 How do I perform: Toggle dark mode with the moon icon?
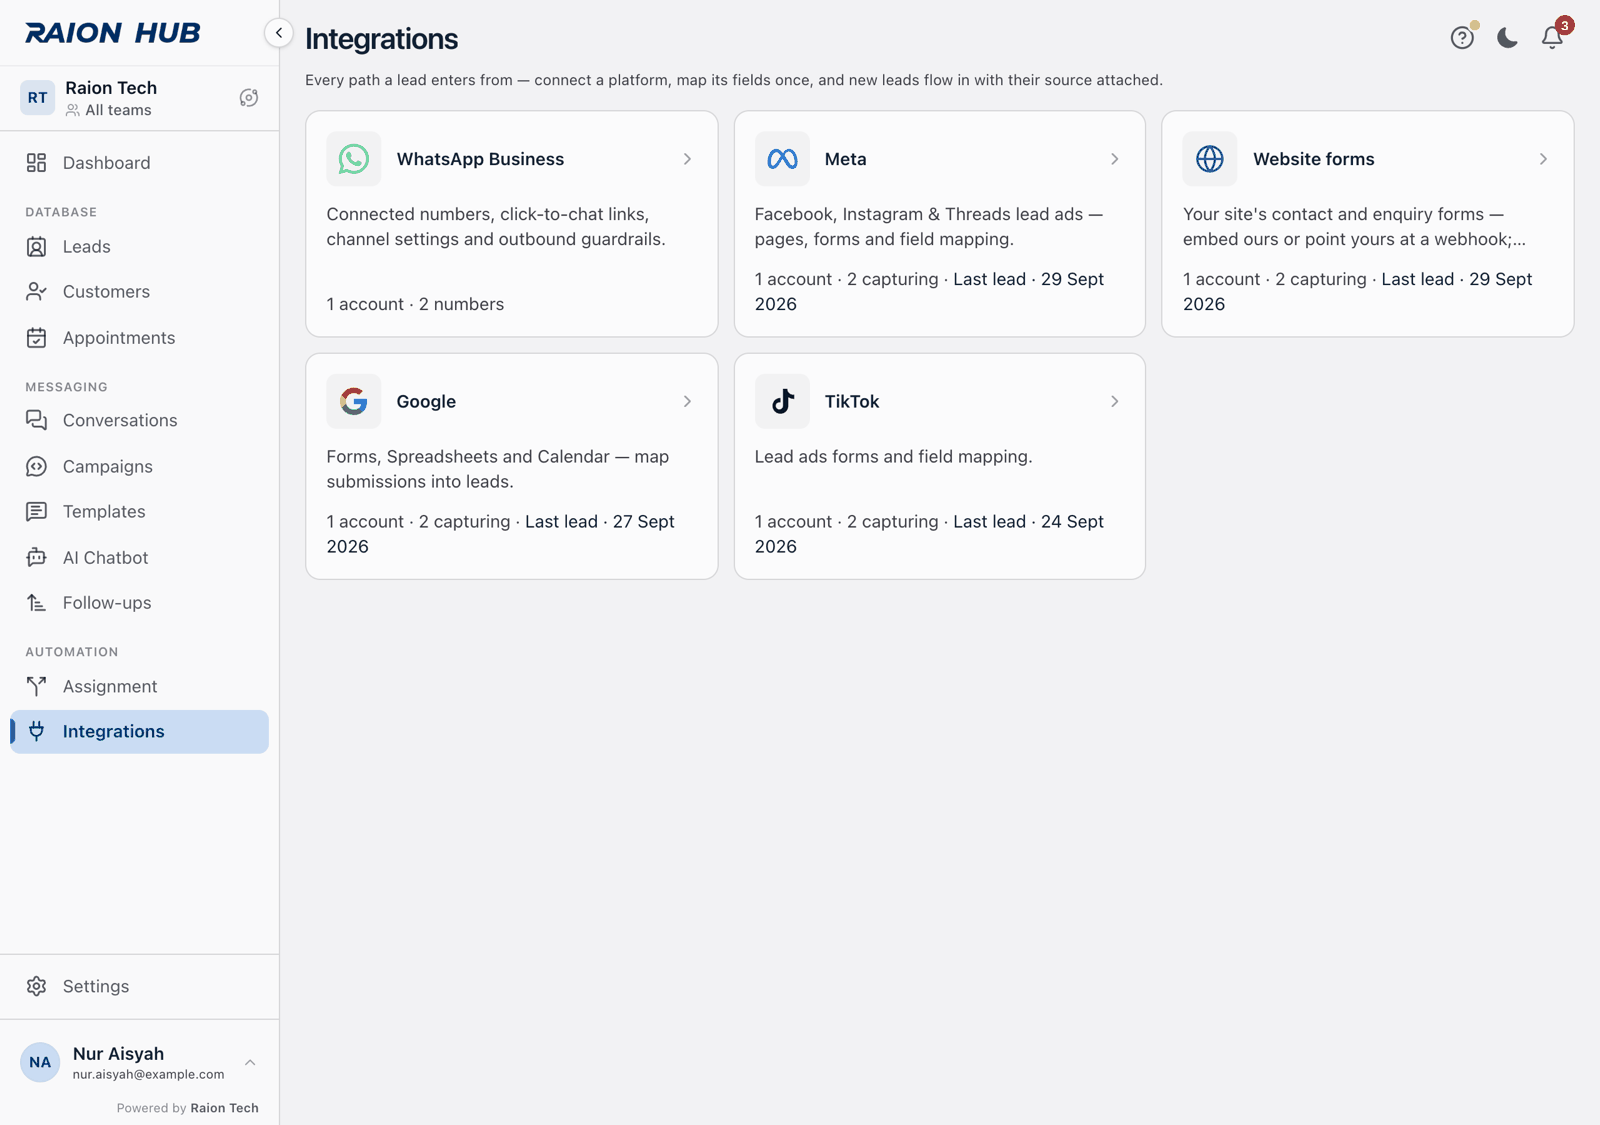point(1507,38)
